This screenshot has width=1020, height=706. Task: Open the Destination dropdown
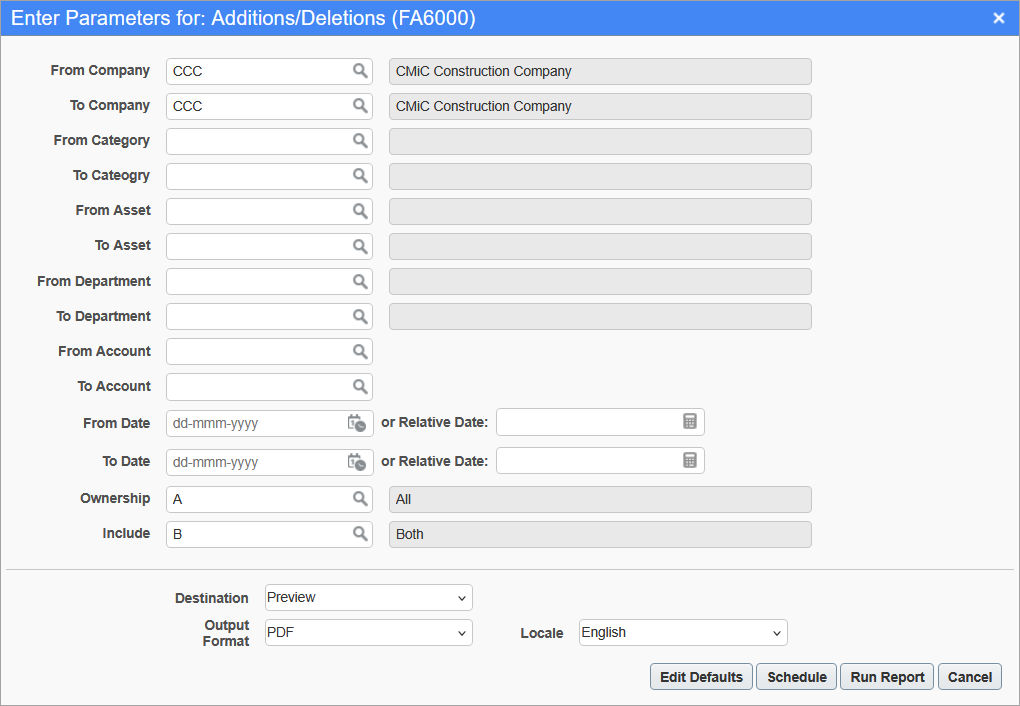(x=368, y=597)
